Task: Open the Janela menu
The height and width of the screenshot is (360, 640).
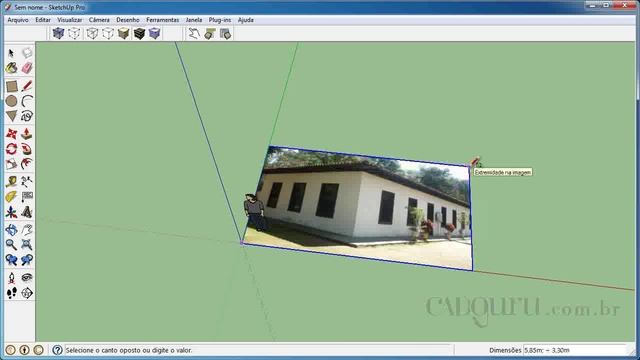Action: point(194,20)
